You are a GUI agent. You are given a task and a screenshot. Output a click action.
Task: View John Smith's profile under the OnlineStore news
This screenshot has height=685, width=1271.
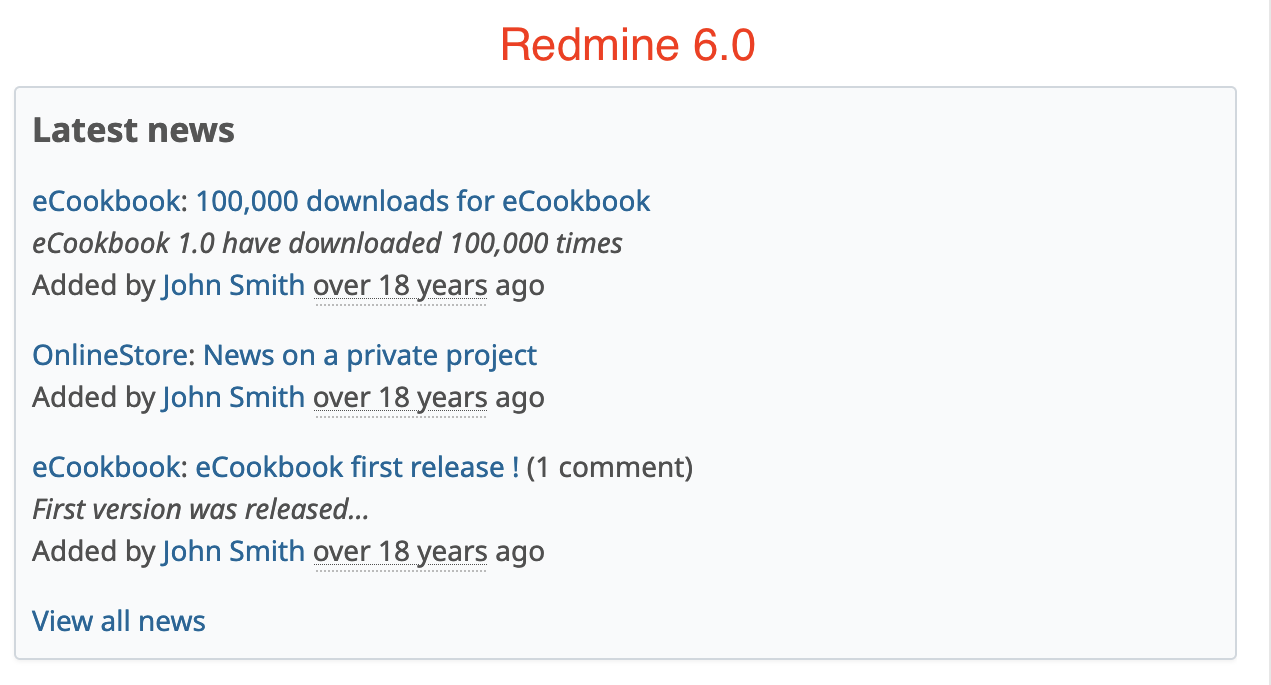point(233,397)
